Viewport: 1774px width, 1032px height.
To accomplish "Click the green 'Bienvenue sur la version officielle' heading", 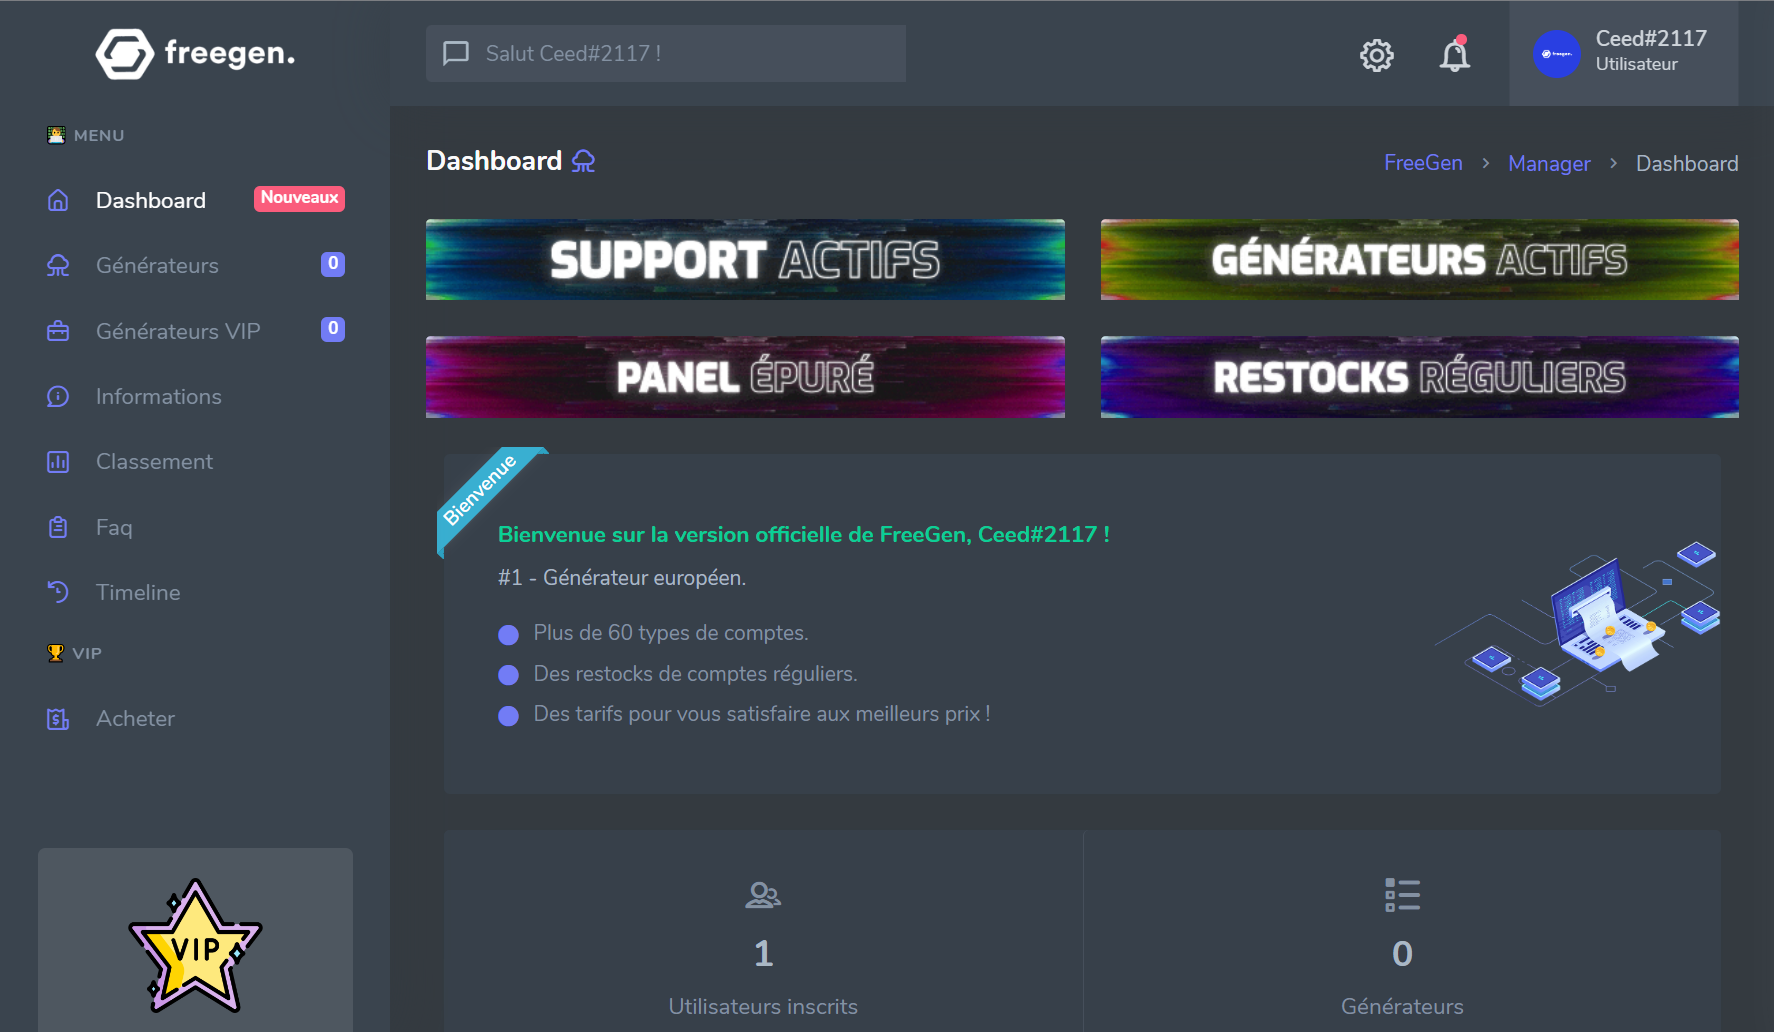I will 804,535.
